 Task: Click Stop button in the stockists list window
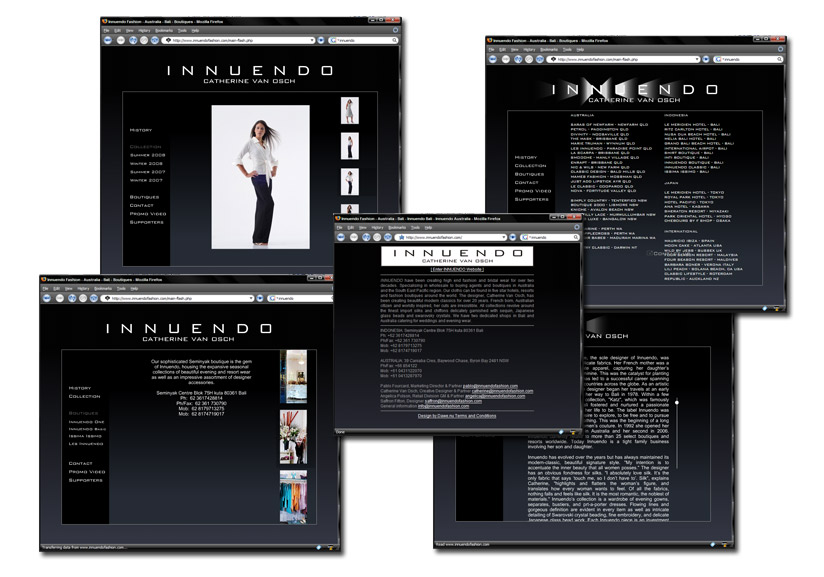tap(529, 59)
